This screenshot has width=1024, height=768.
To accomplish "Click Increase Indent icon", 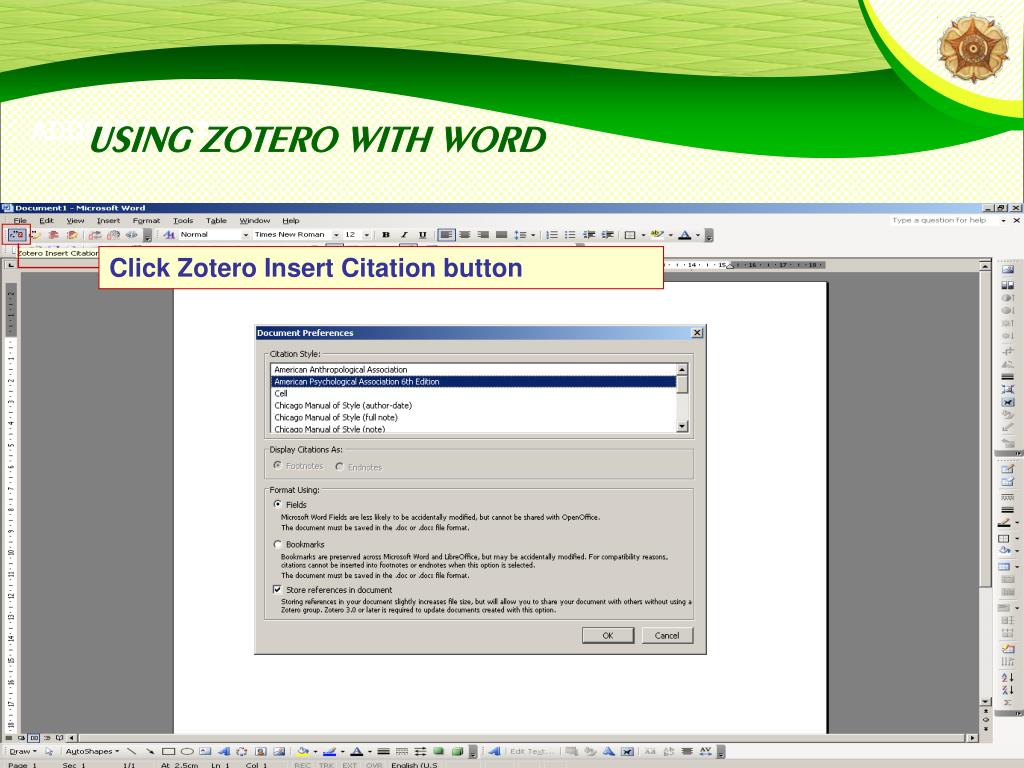I will pyautogui.click(x=607, y=234).
